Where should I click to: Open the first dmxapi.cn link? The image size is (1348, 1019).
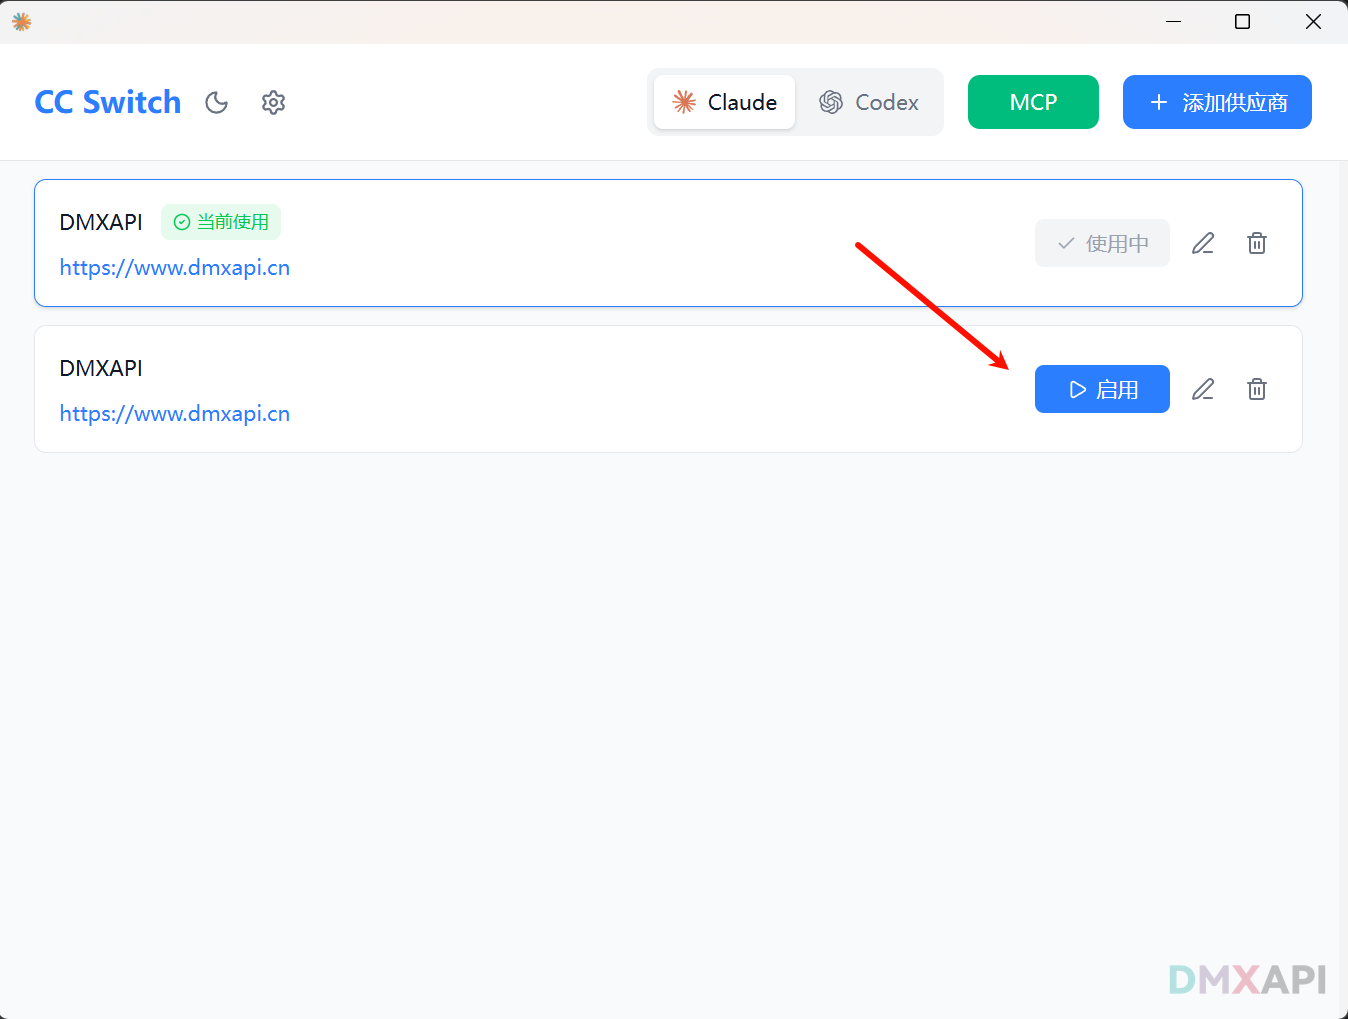click(175, 268)
